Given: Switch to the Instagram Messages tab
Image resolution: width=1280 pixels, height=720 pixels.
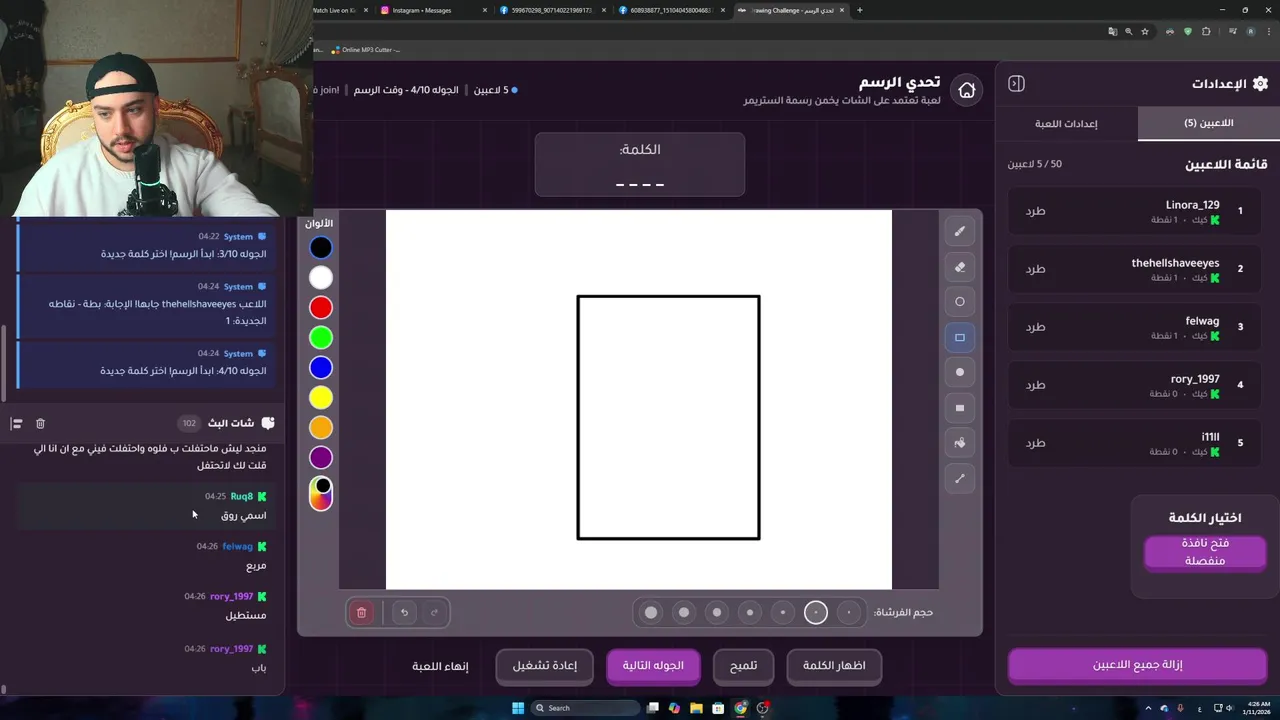Looking at the screenshot, I should pos(434,10).
